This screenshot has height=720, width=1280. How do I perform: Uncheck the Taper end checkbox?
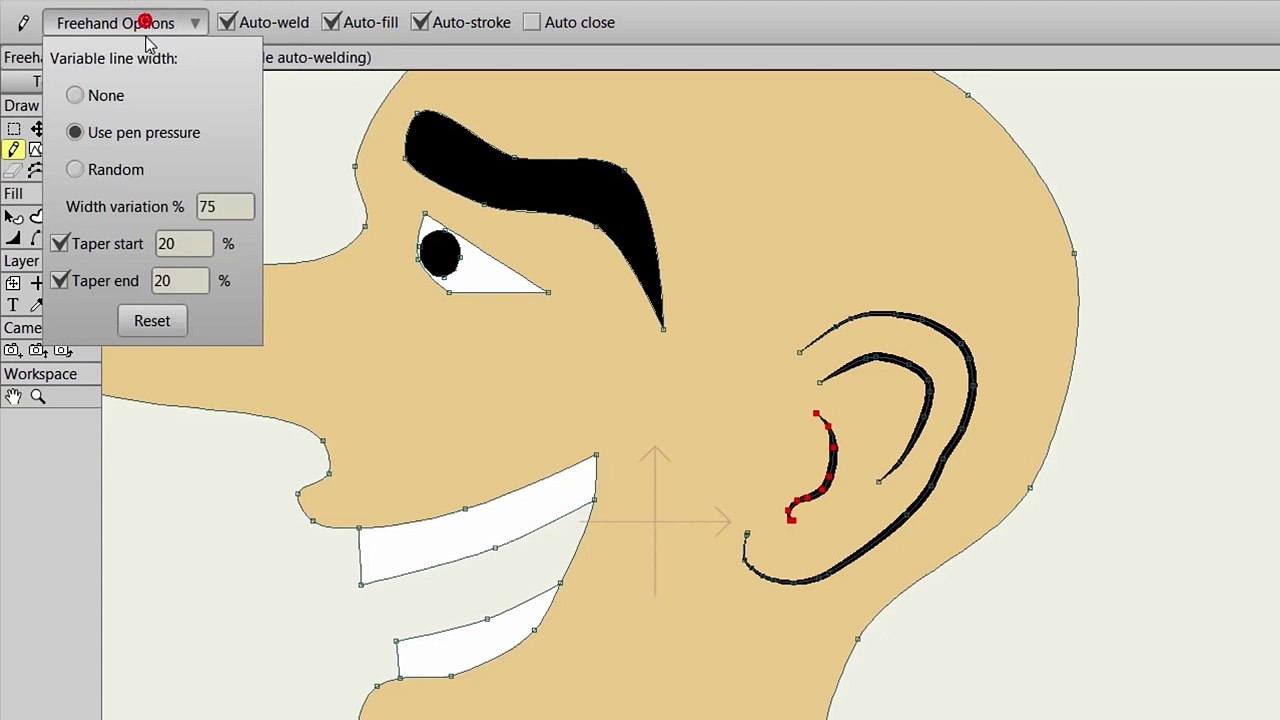point(60,280)
